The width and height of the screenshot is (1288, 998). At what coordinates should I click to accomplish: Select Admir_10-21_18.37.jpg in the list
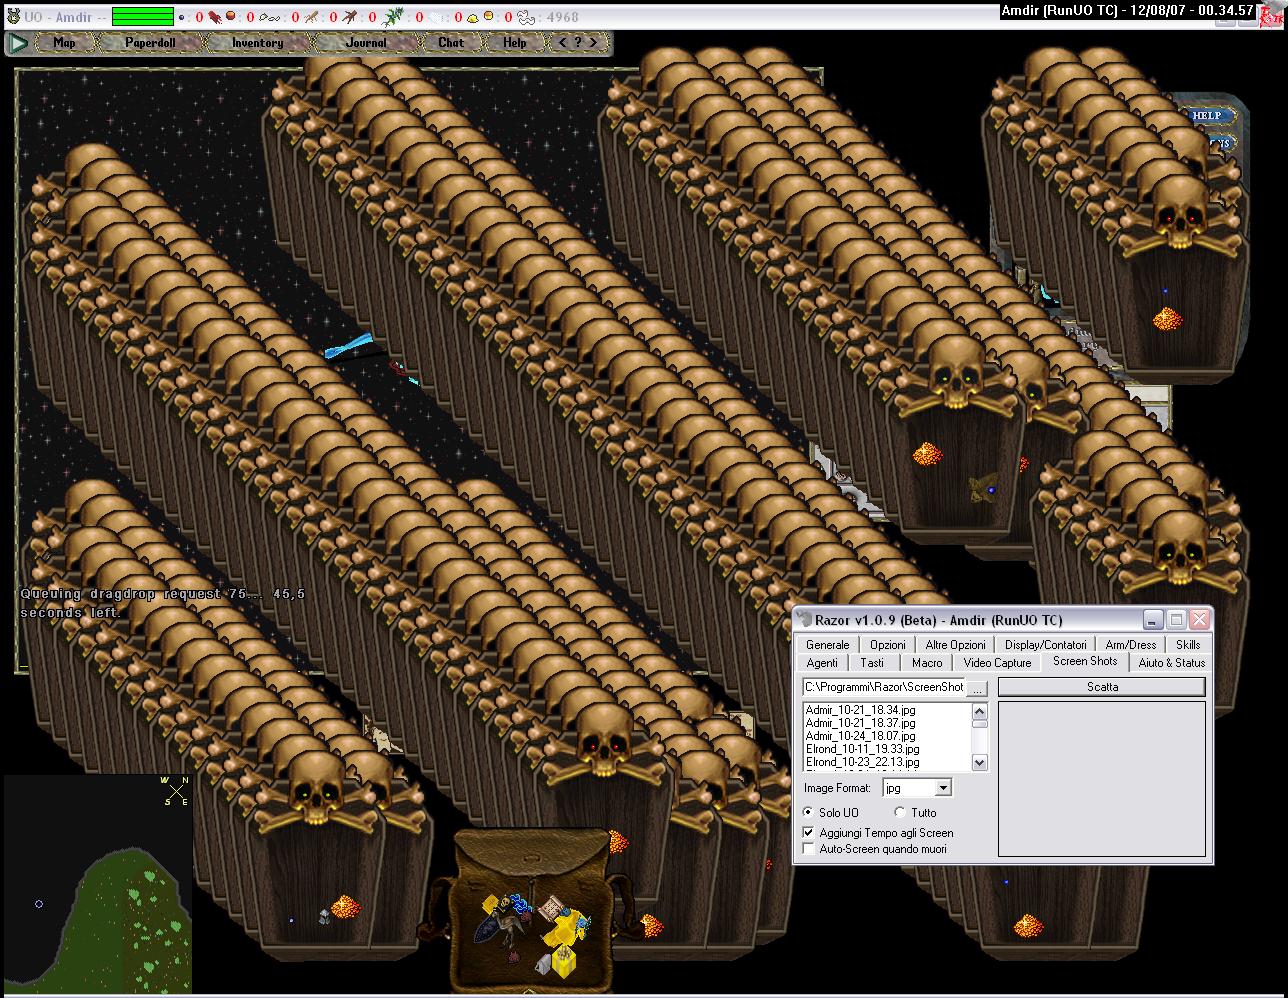tap(860, 723)
